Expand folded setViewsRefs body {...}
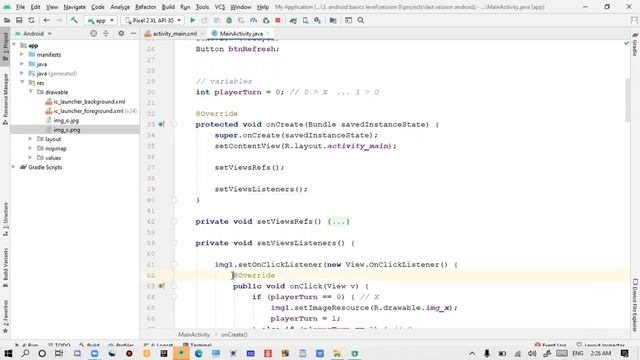The width and height of the screenshot is (640, 360). click(x=339, y=222)
